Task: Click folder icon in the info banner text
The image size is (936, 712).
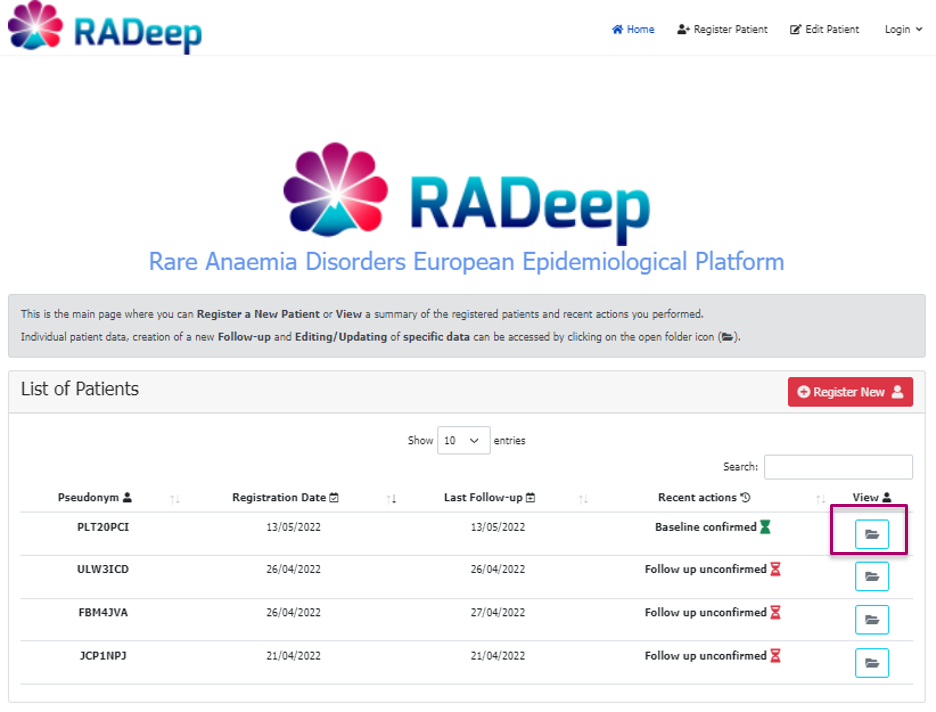Action: [727, 337]
